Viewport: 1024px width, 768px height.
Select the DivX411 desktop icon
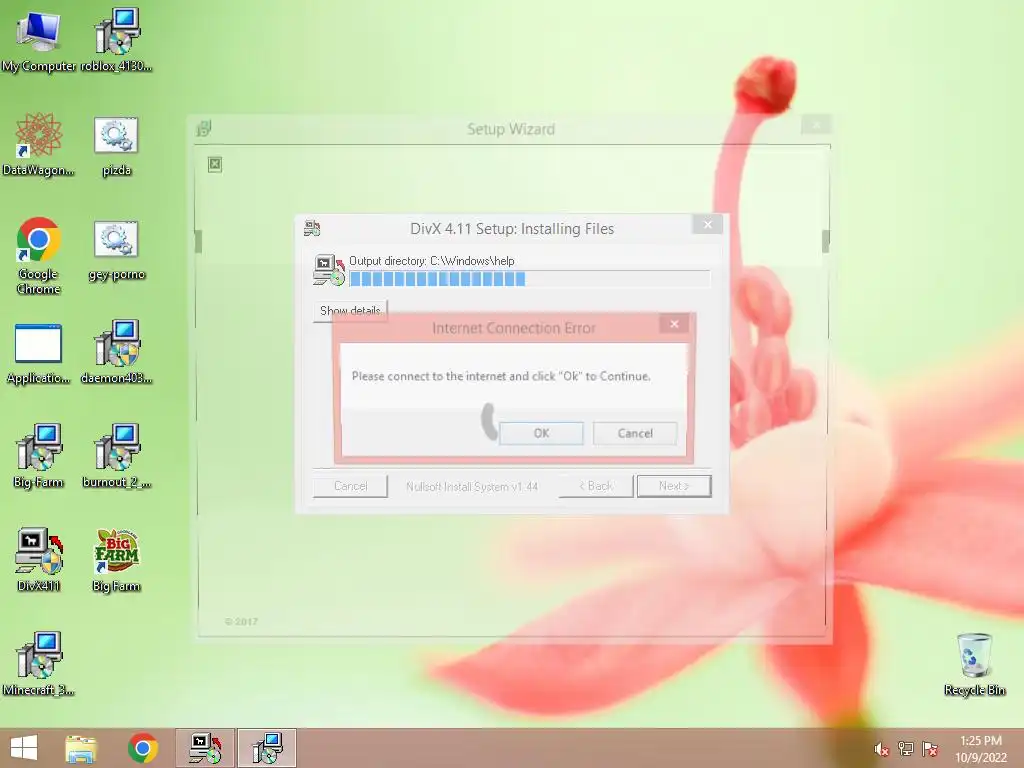tap(39, 560)
